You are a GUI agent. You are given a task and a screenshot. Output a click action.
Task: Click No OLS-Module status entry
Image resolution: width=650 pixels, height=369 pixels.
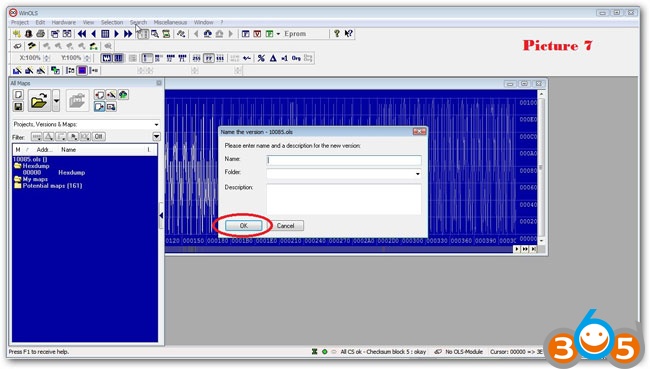point(464,352)
